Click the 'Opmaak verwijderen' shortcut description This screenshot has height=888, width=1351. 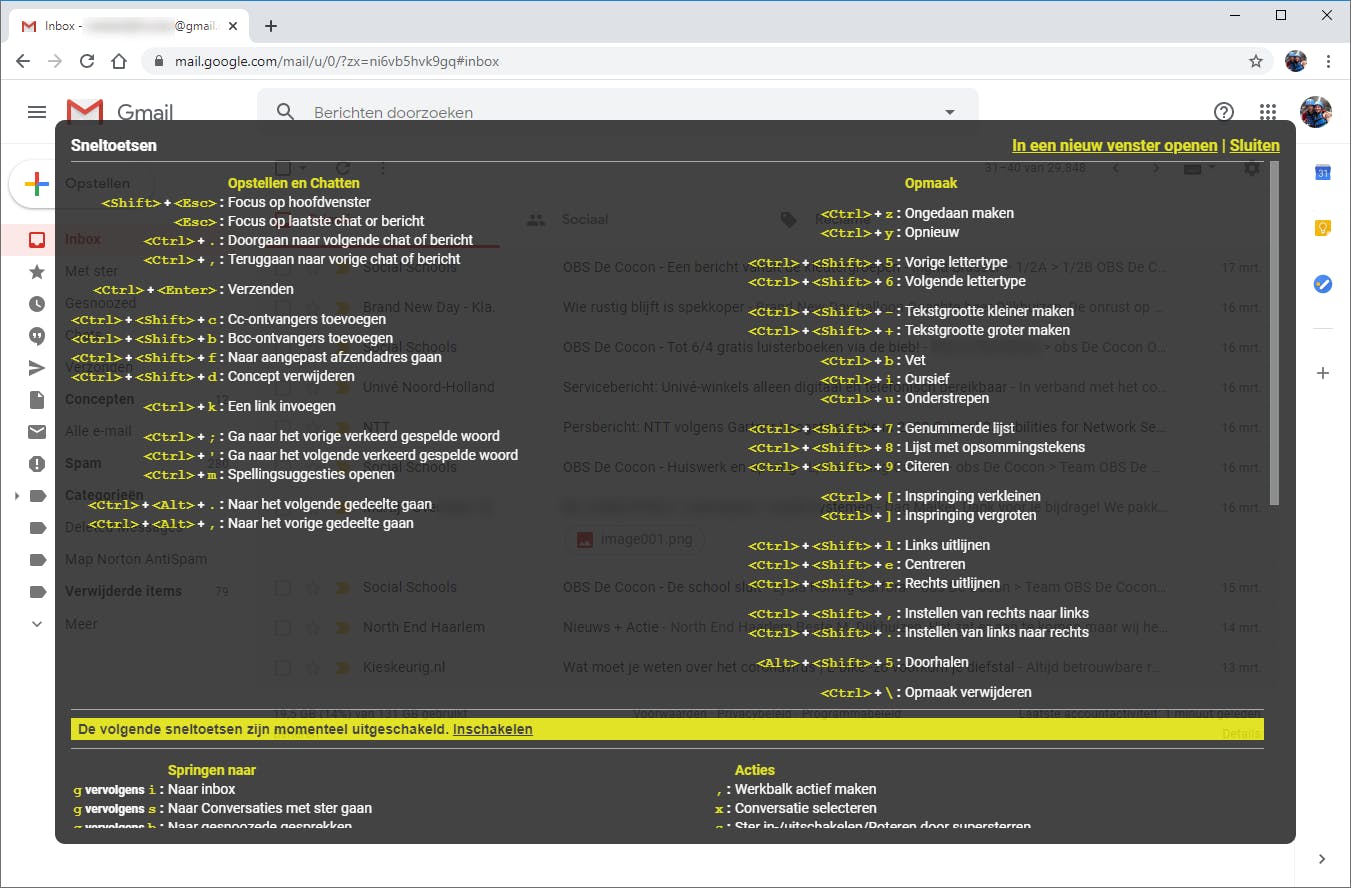[x=968, y=692]
